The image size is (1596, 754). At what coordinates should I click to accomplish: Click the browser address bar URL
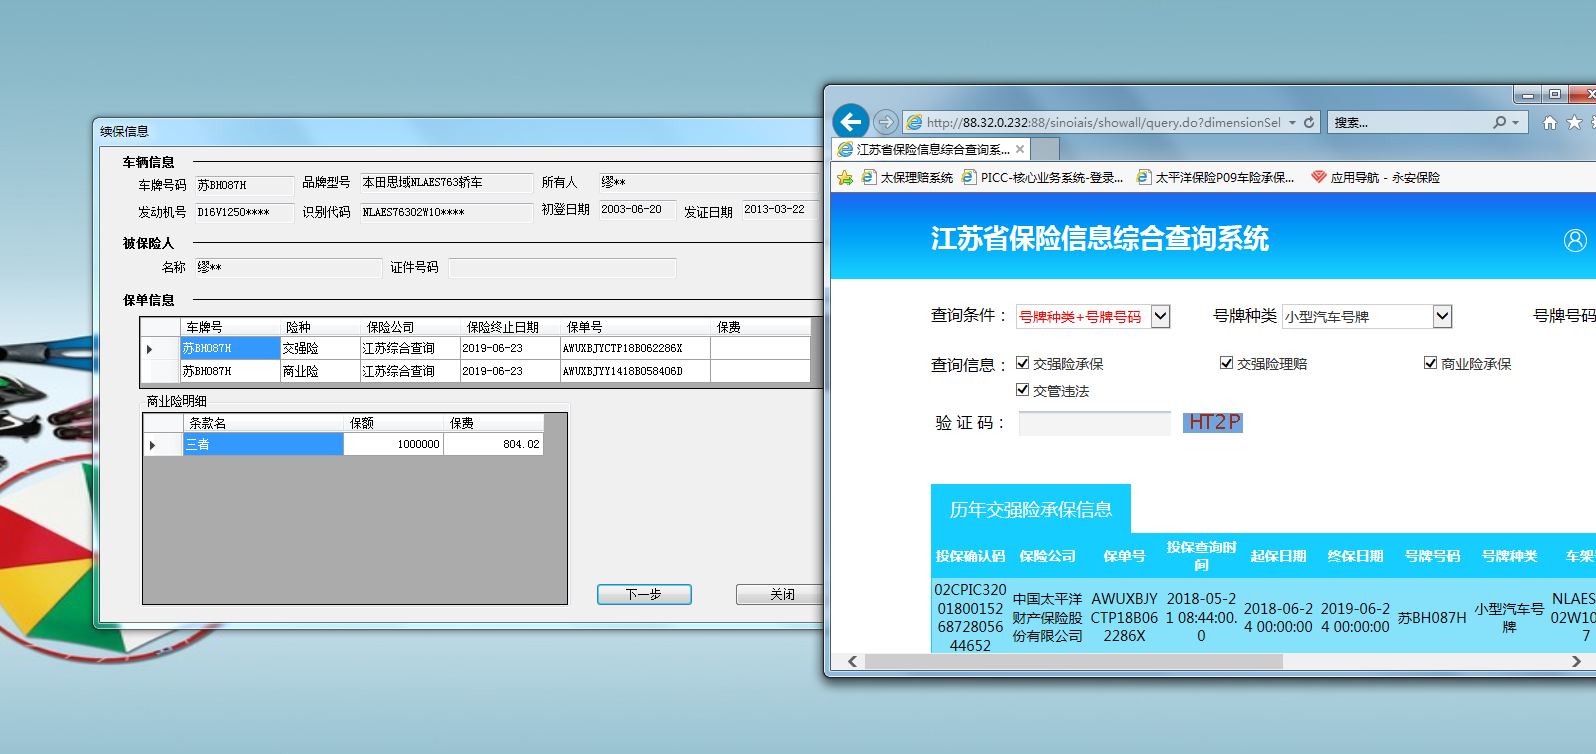tap(1103, 122)
